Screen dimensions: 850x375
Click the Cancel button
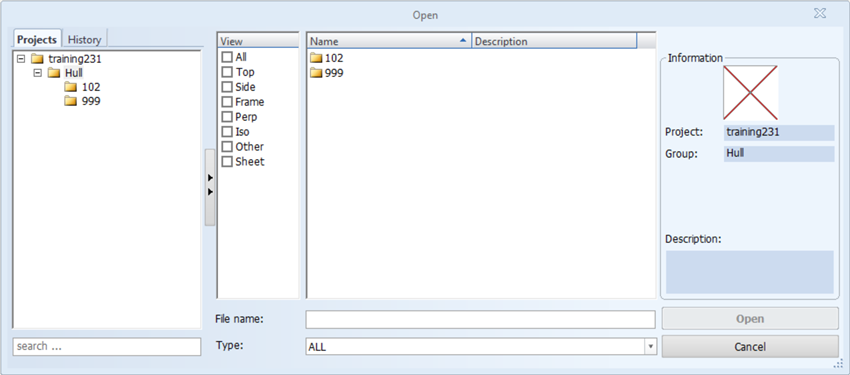(750, 346)
